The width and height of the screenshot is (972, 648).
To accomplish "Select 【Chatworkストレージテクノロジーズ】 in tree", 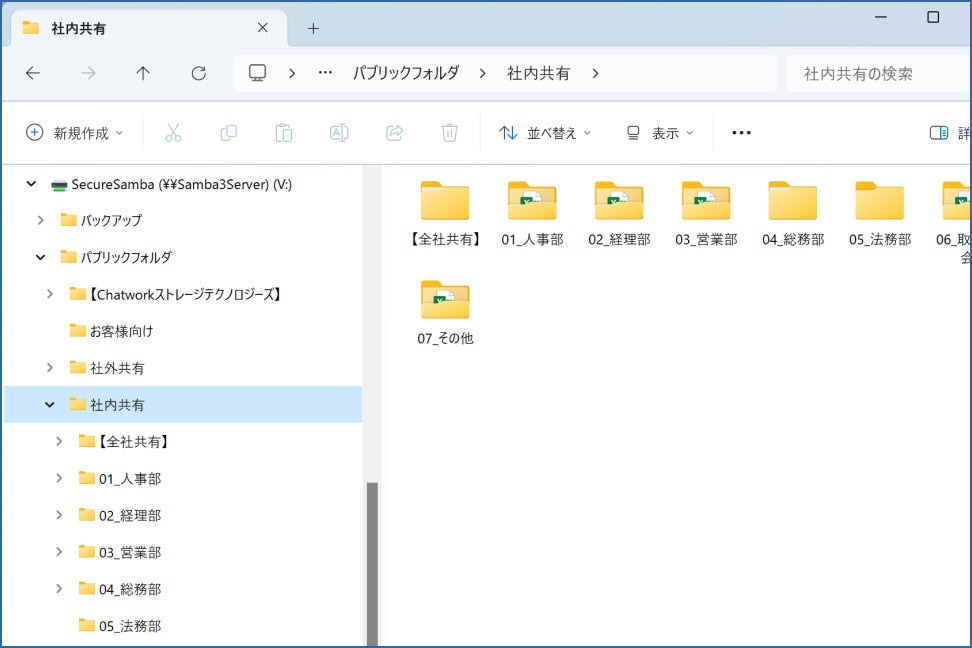I will pyautogui.click(x=185, y=294).
